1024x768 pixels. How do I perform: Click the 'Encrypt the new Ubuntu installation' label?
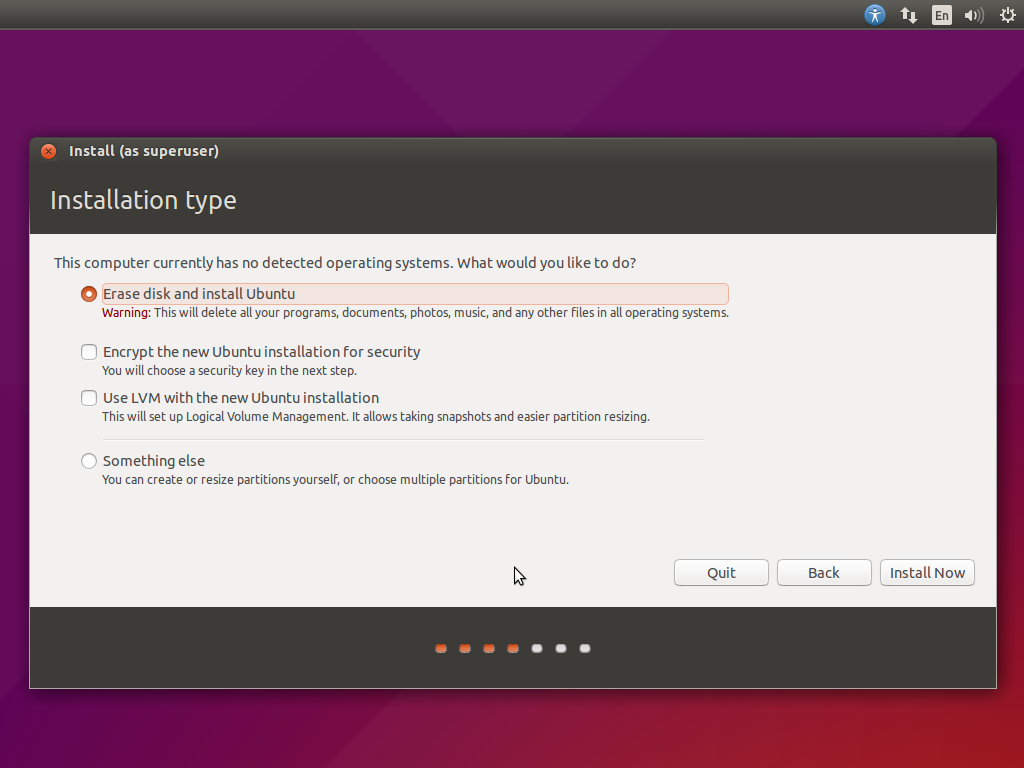point(261,352)
